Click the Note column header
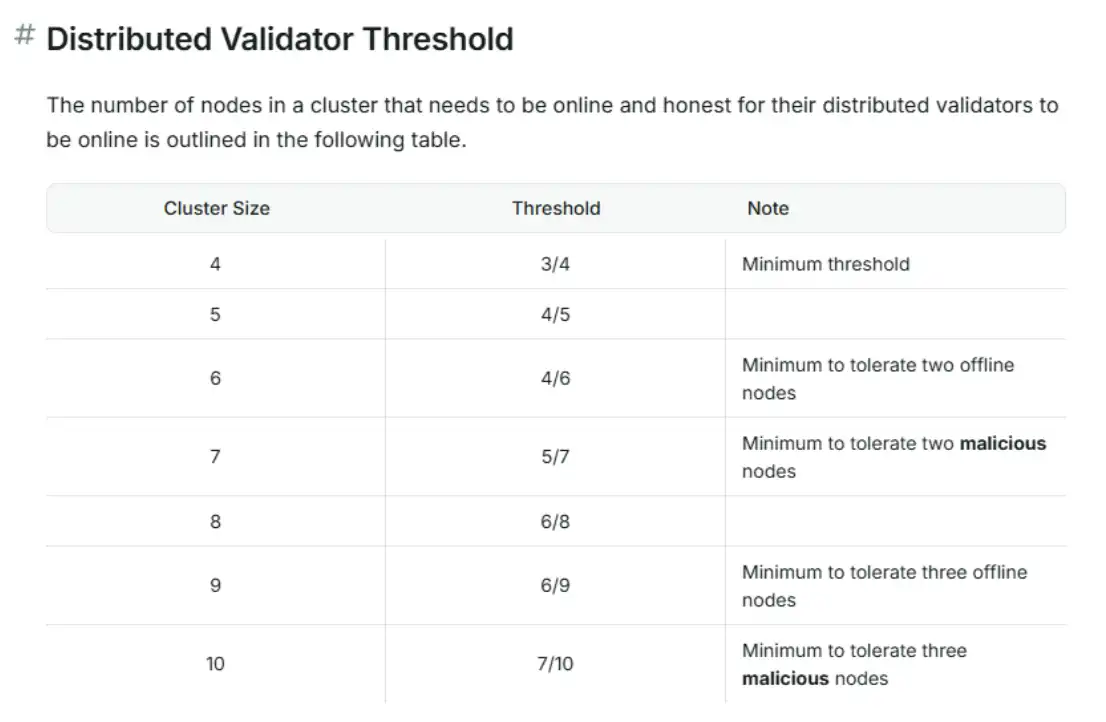Viewport: 1106px width, 722px height. [x=768, y=208]
